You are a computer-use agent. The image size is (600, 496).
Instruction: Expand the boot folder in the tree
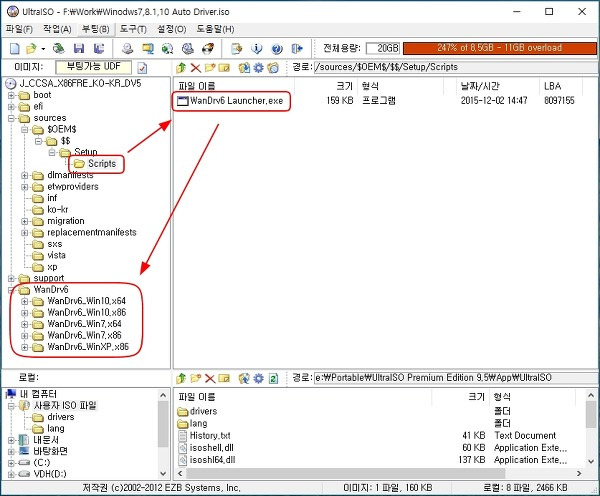[11, 95]
